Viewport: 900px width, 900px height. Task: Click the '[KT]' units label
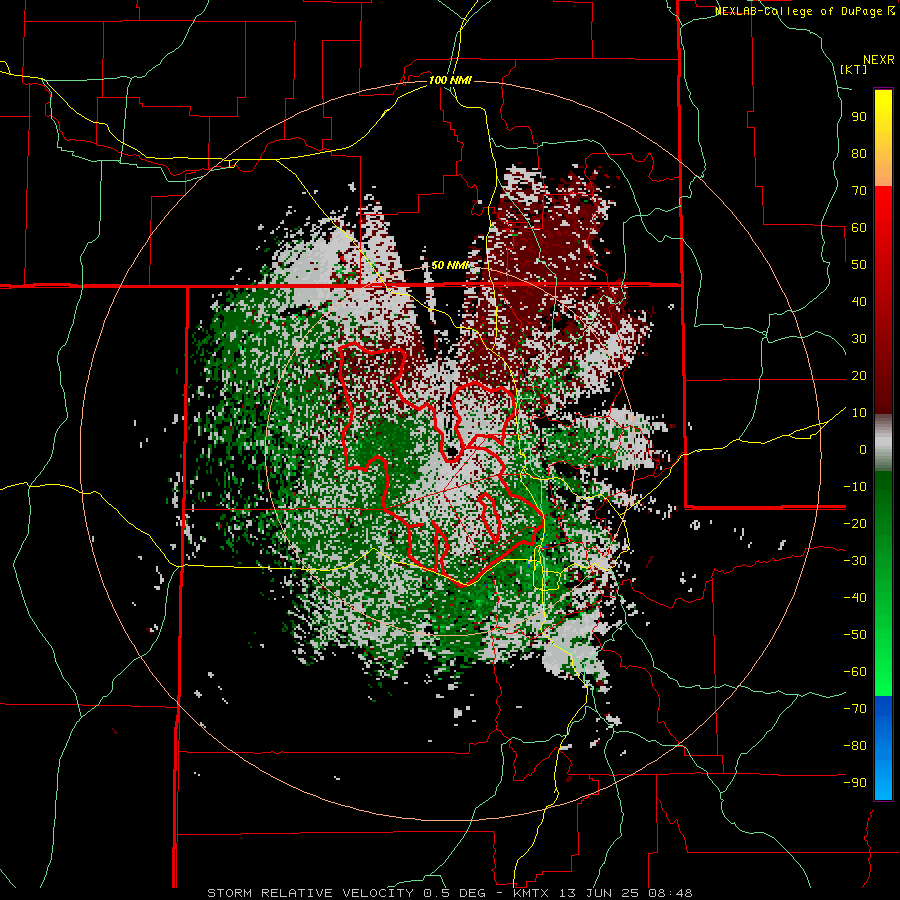tap(853, 69)
